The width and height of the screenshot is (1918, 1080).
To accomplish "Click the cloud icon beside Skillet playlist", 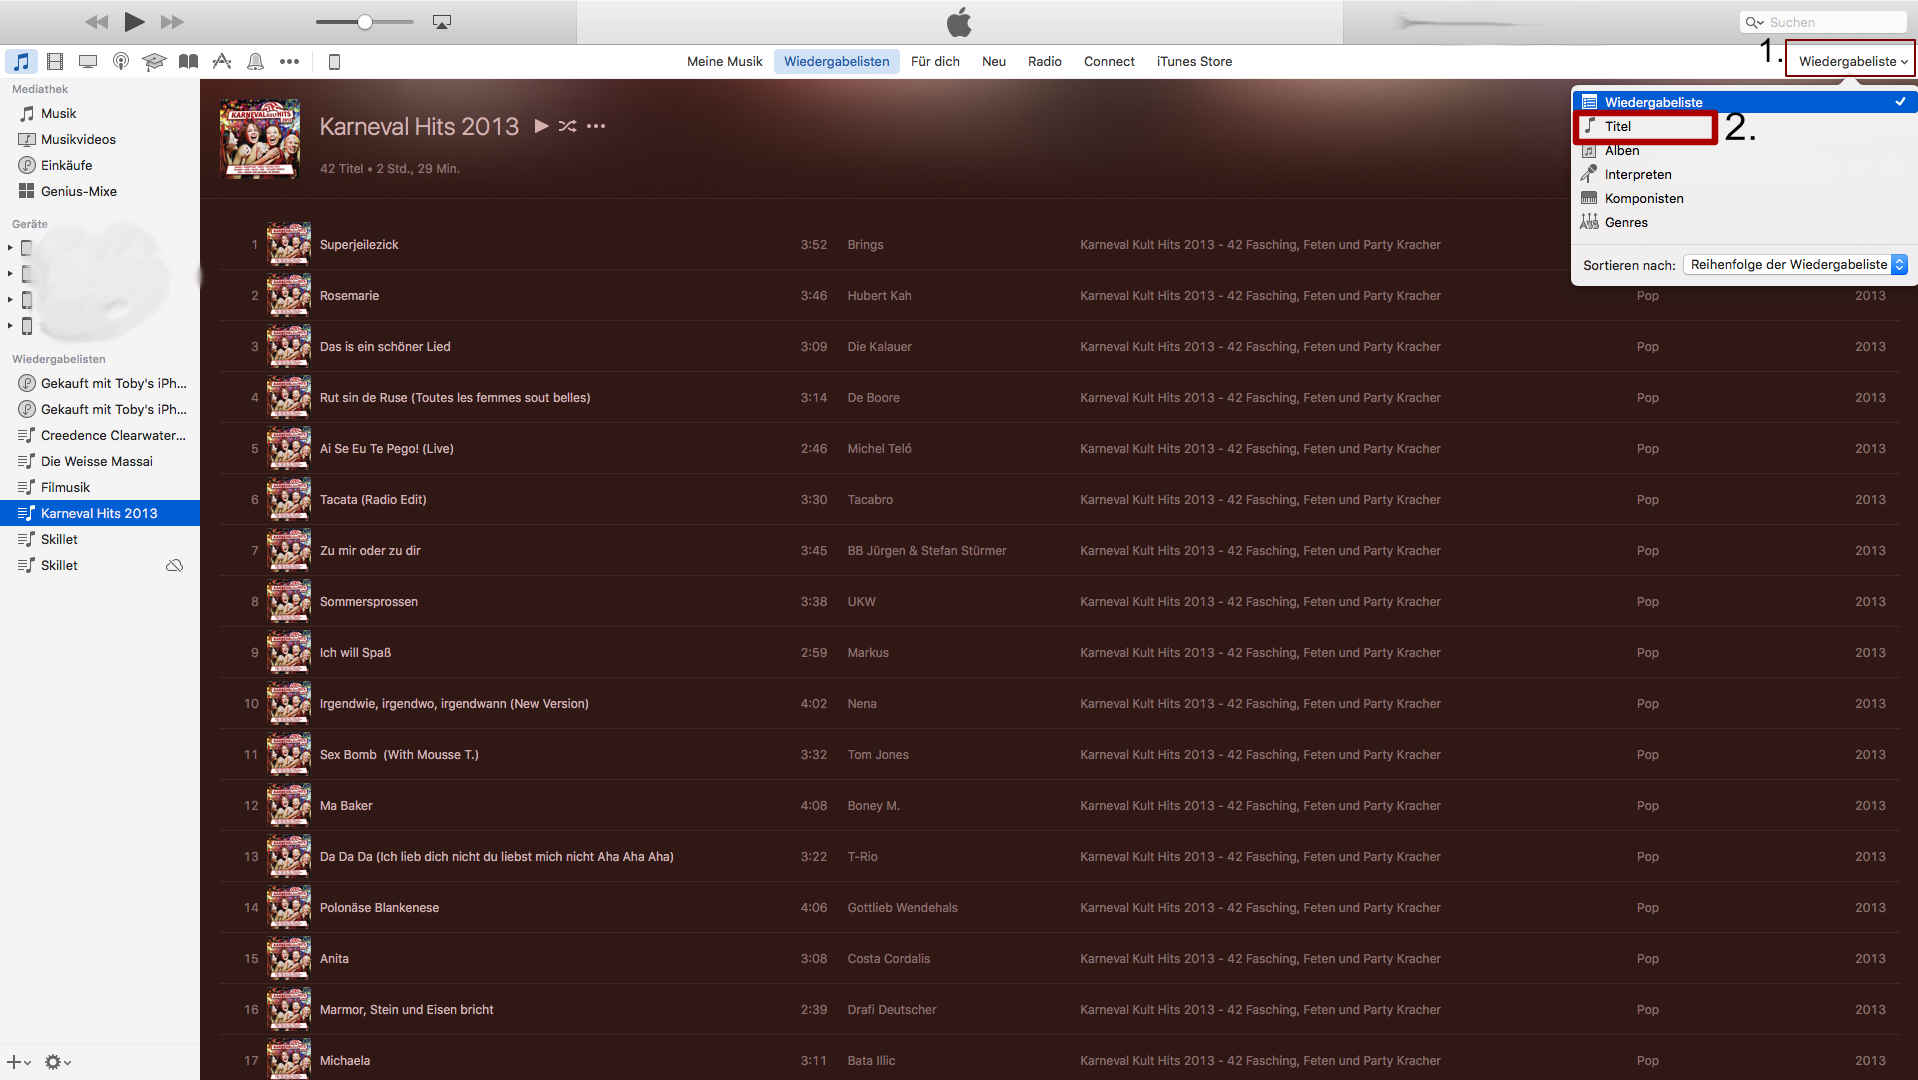I will 174,565.
